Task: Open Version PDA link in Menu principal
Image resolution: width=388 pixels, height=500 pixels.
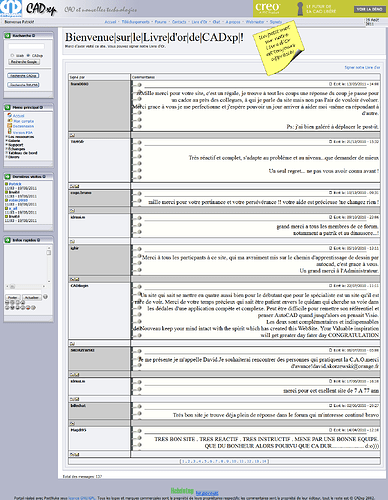Action: [x=23, y=132]
